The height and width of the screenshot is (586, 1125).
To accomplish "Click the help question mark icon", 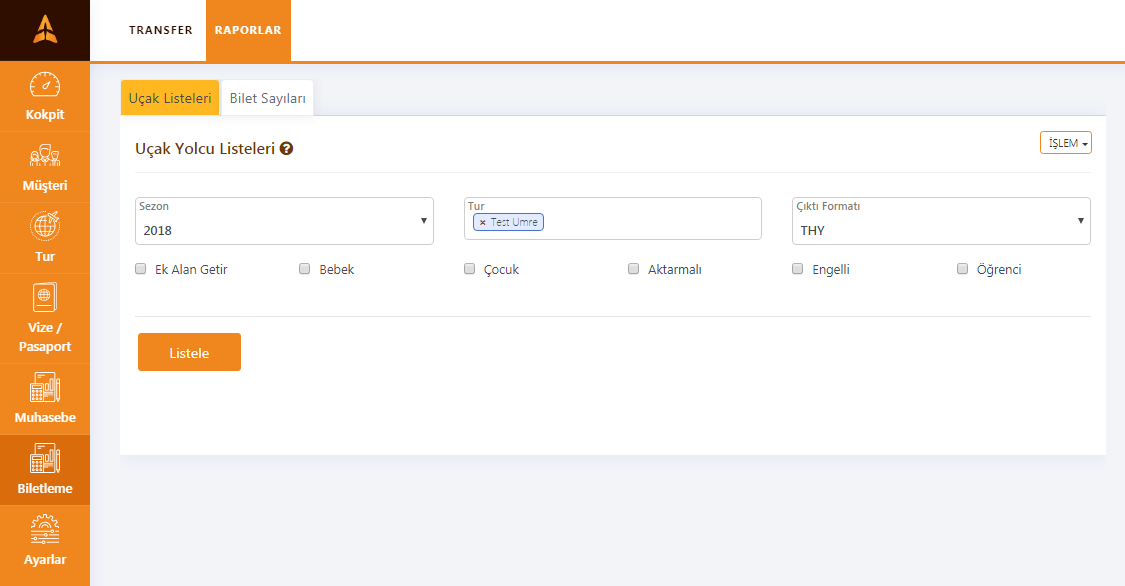I will (286, 148).
